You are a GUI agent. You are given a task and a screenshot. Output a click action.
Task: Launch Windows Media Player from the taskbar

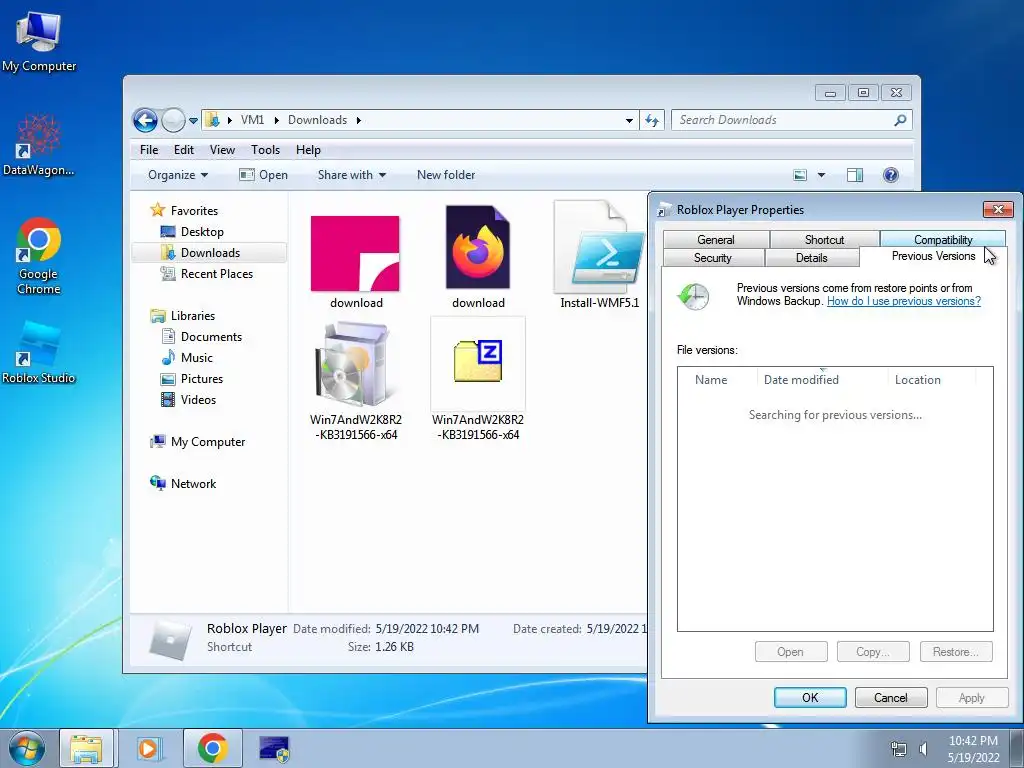(148, 748)
